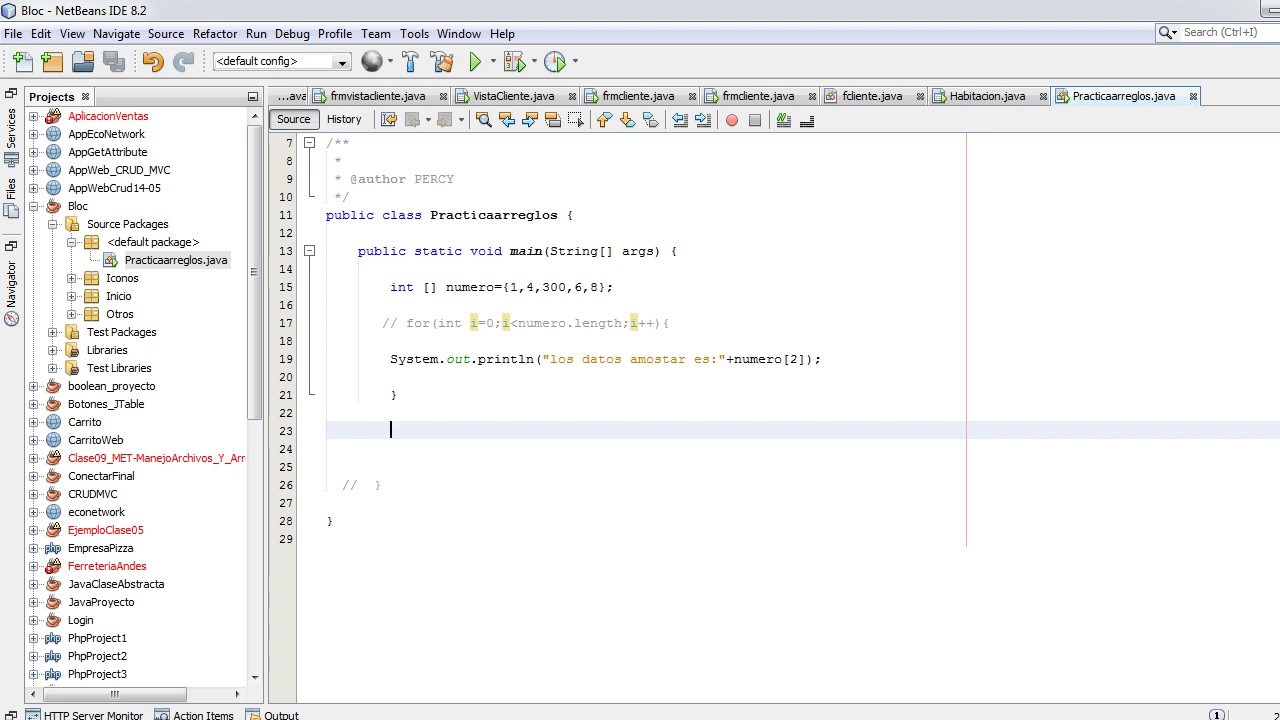Toggle highlight search icon
The height and width of the screenshot is (720, 1280).
pos(553,120)
